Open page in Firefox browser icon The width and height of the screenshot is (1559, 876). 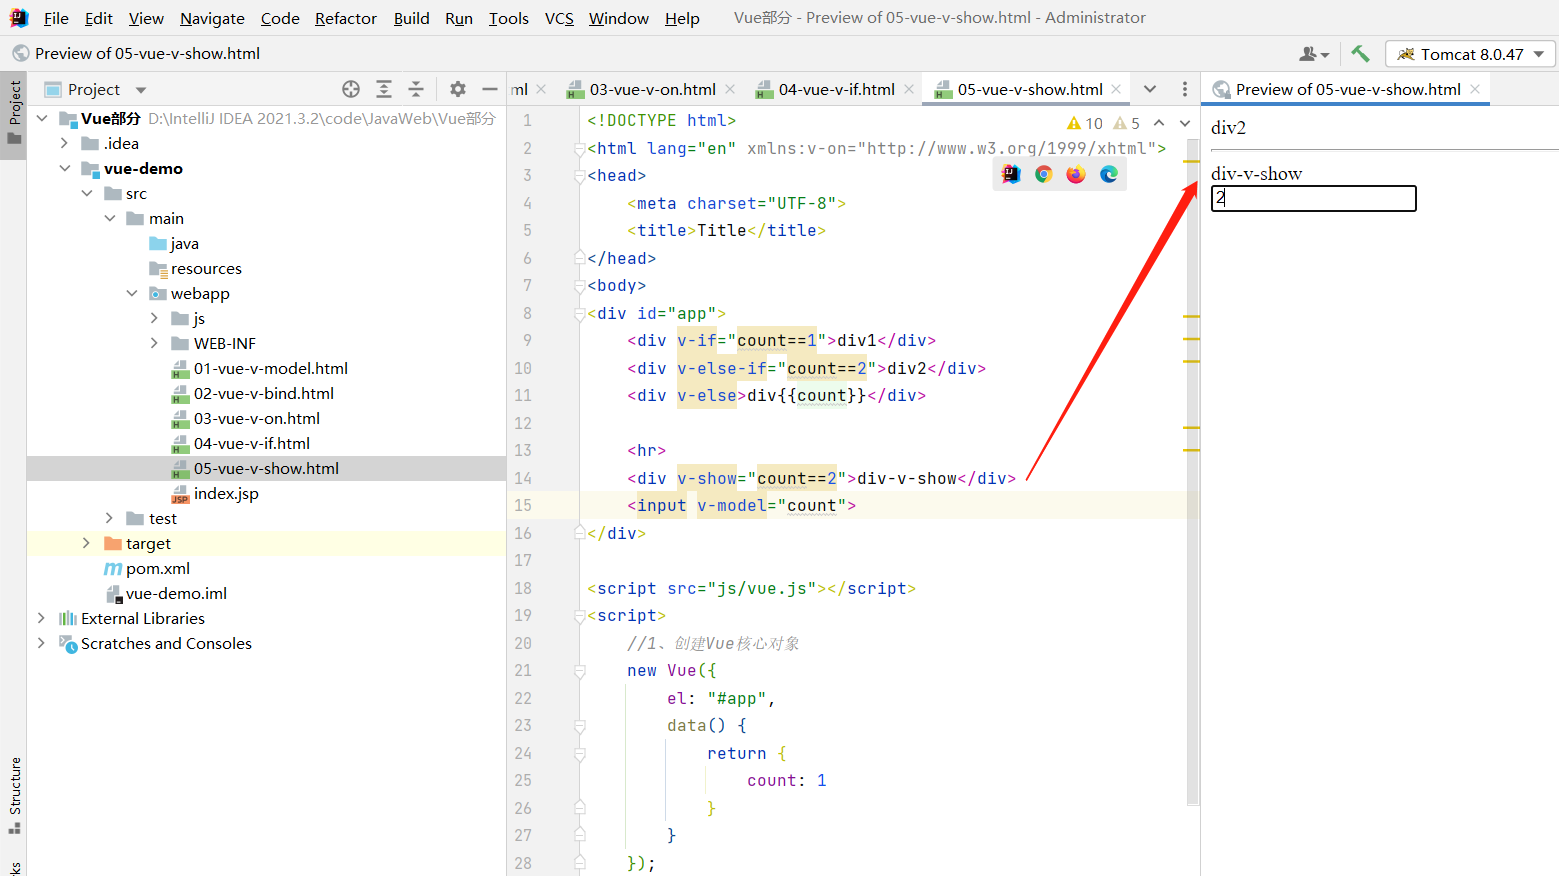1076,174
